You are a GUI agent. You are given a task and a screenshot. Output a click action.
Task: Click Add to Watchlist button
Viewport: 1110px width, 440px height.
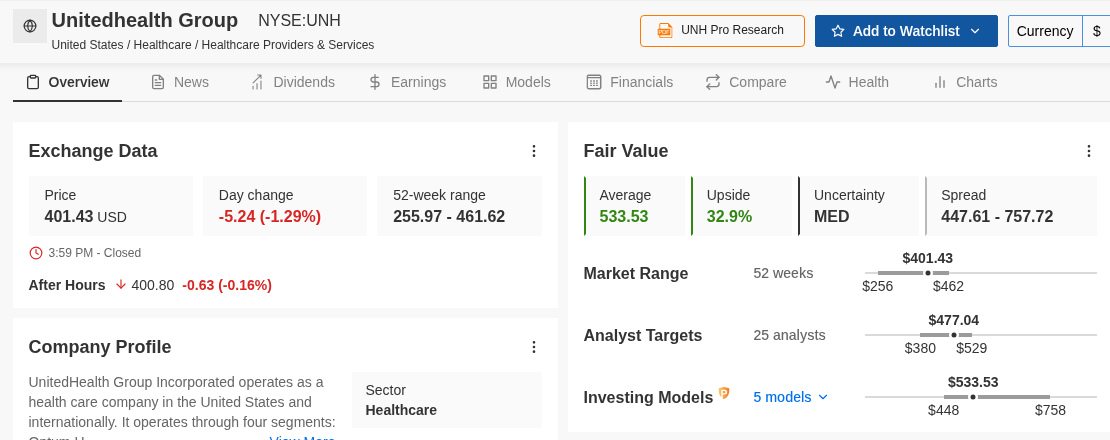[x=906, y=31]
